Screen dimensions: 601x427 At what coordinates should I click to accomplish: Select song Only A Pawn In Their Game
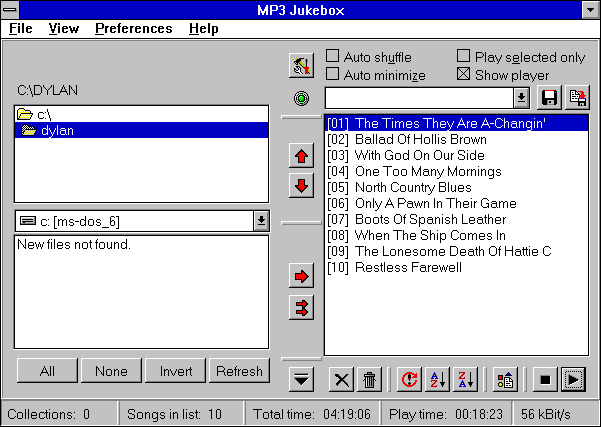(456, 203)
